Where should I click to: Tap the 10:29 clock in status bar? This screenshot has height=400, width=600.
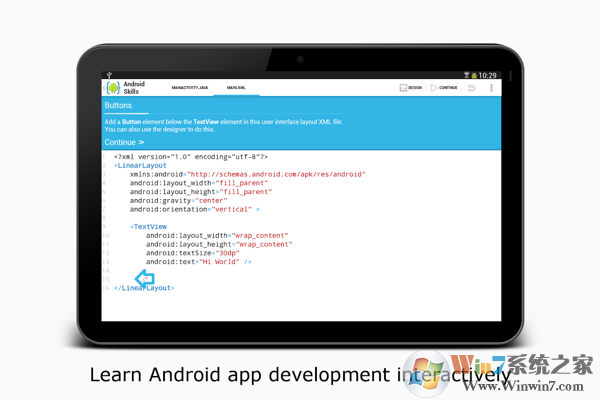(x=488, y=75)
